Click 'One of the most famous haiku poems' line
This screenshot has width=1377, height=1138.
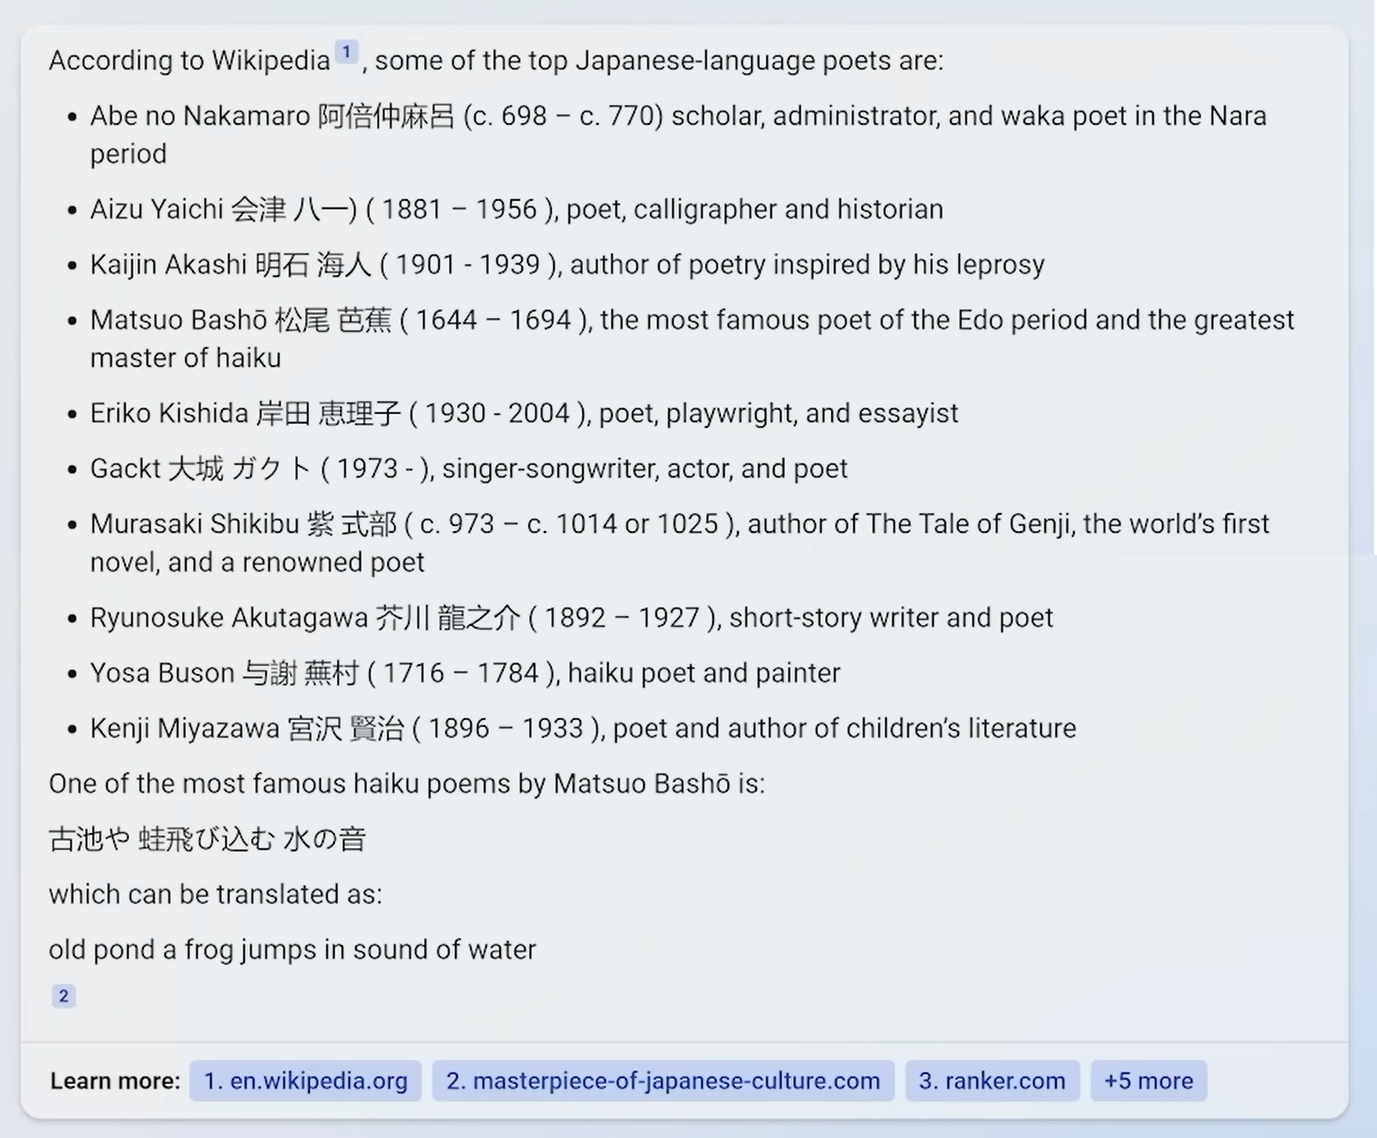pyautogui.click(x=407, y=783)
